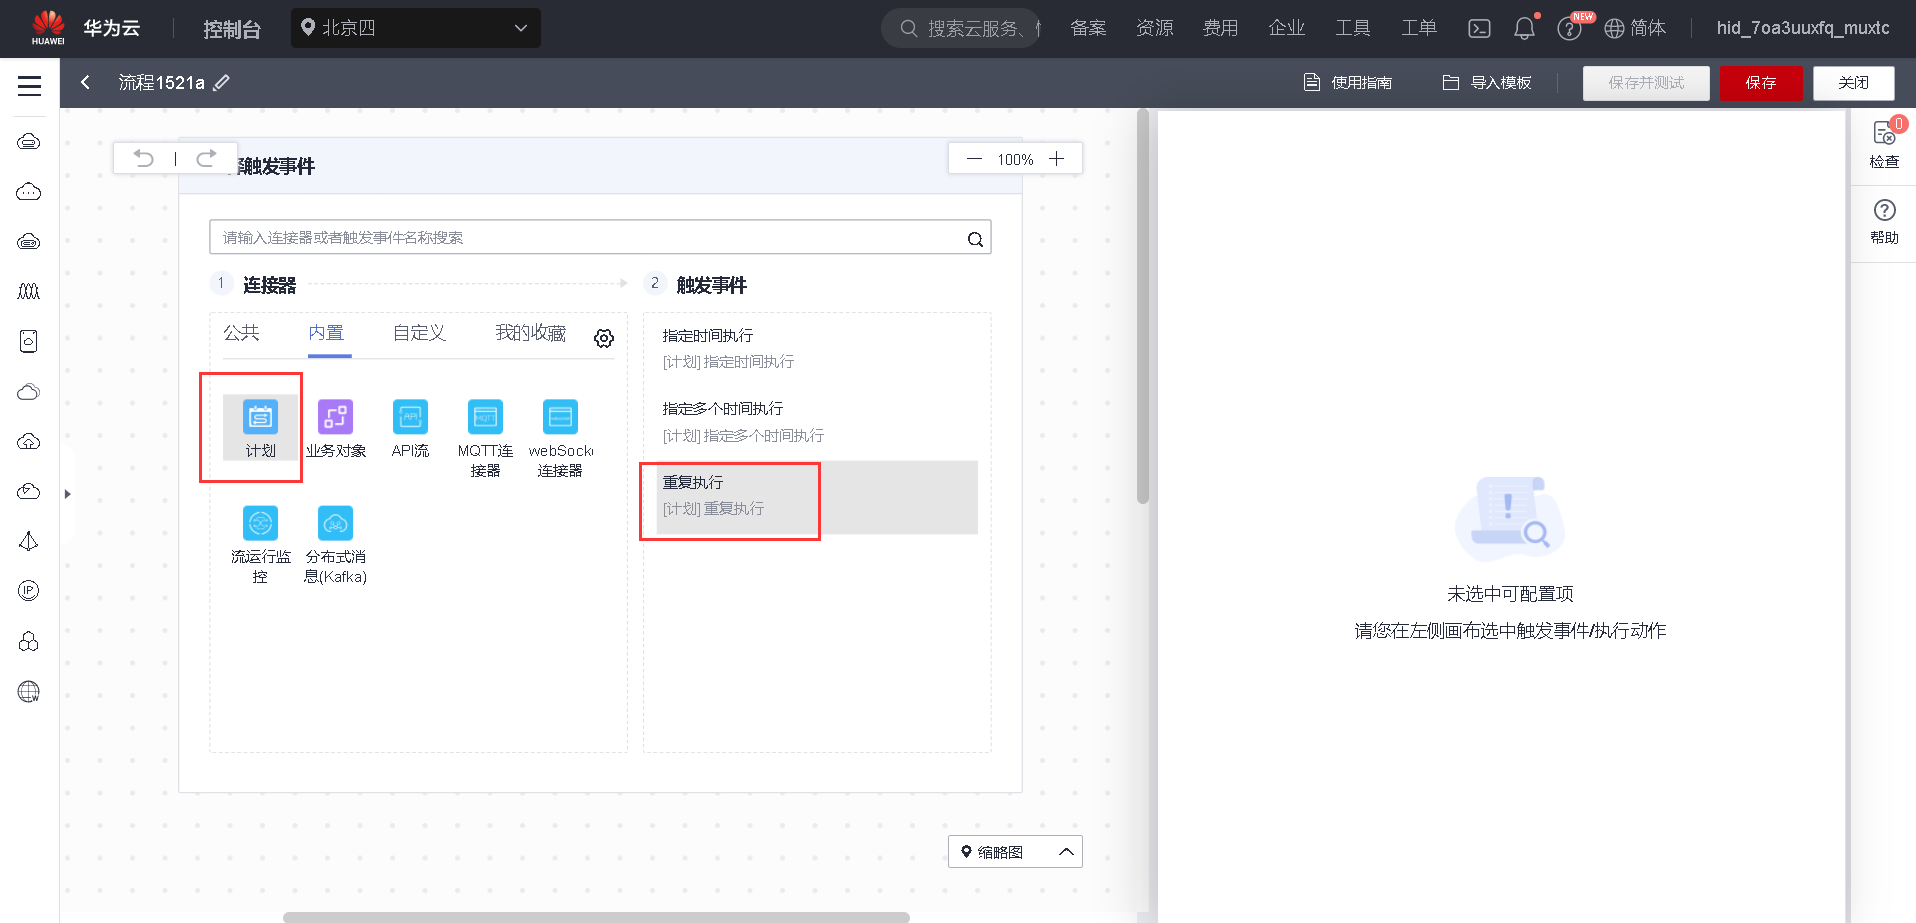Select the webSocket连接器 connector
The width and height of the screenshot is (1916, 923).
tap(560, 438)
